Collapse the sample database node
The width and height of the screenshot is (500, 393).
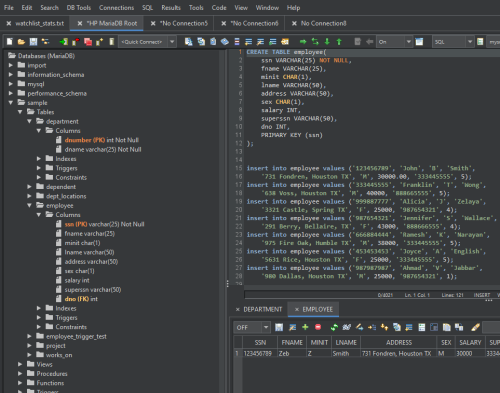tap(11, 103)
